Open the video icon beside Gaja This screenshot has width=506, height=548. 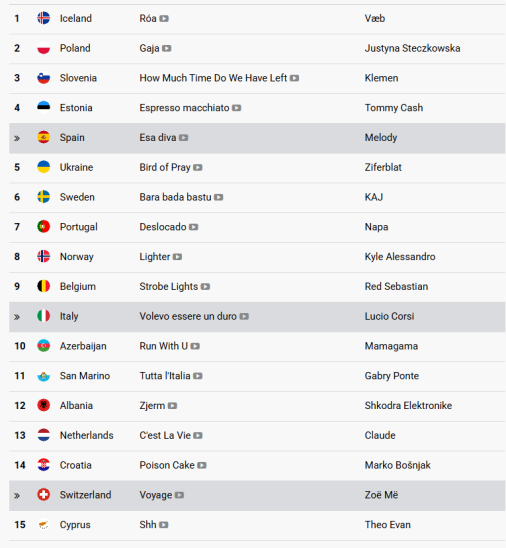coord(166,48)
